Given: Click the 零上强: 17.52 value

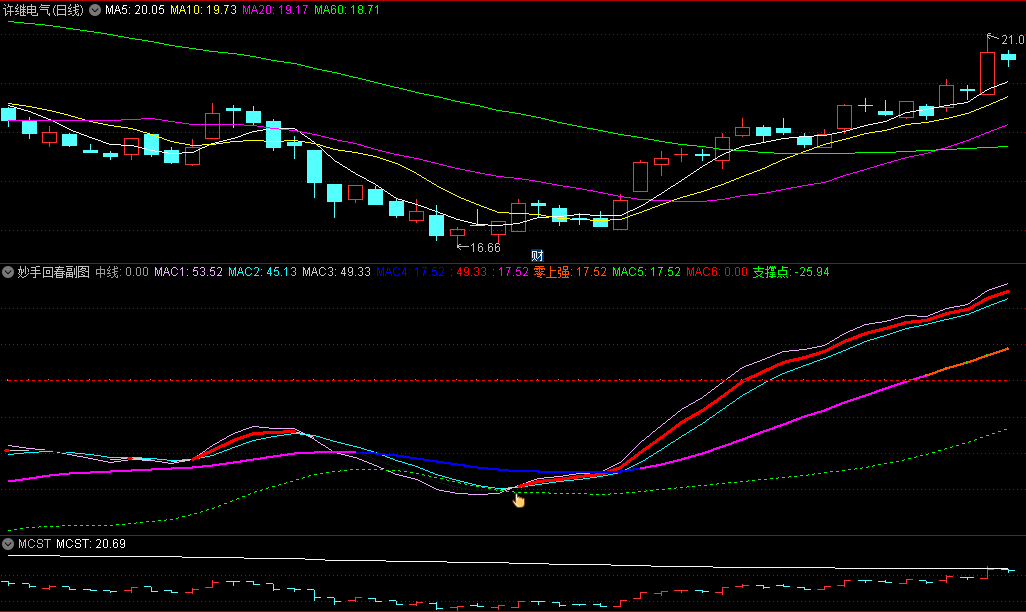Looking at the screenshot, I should 570,272.
